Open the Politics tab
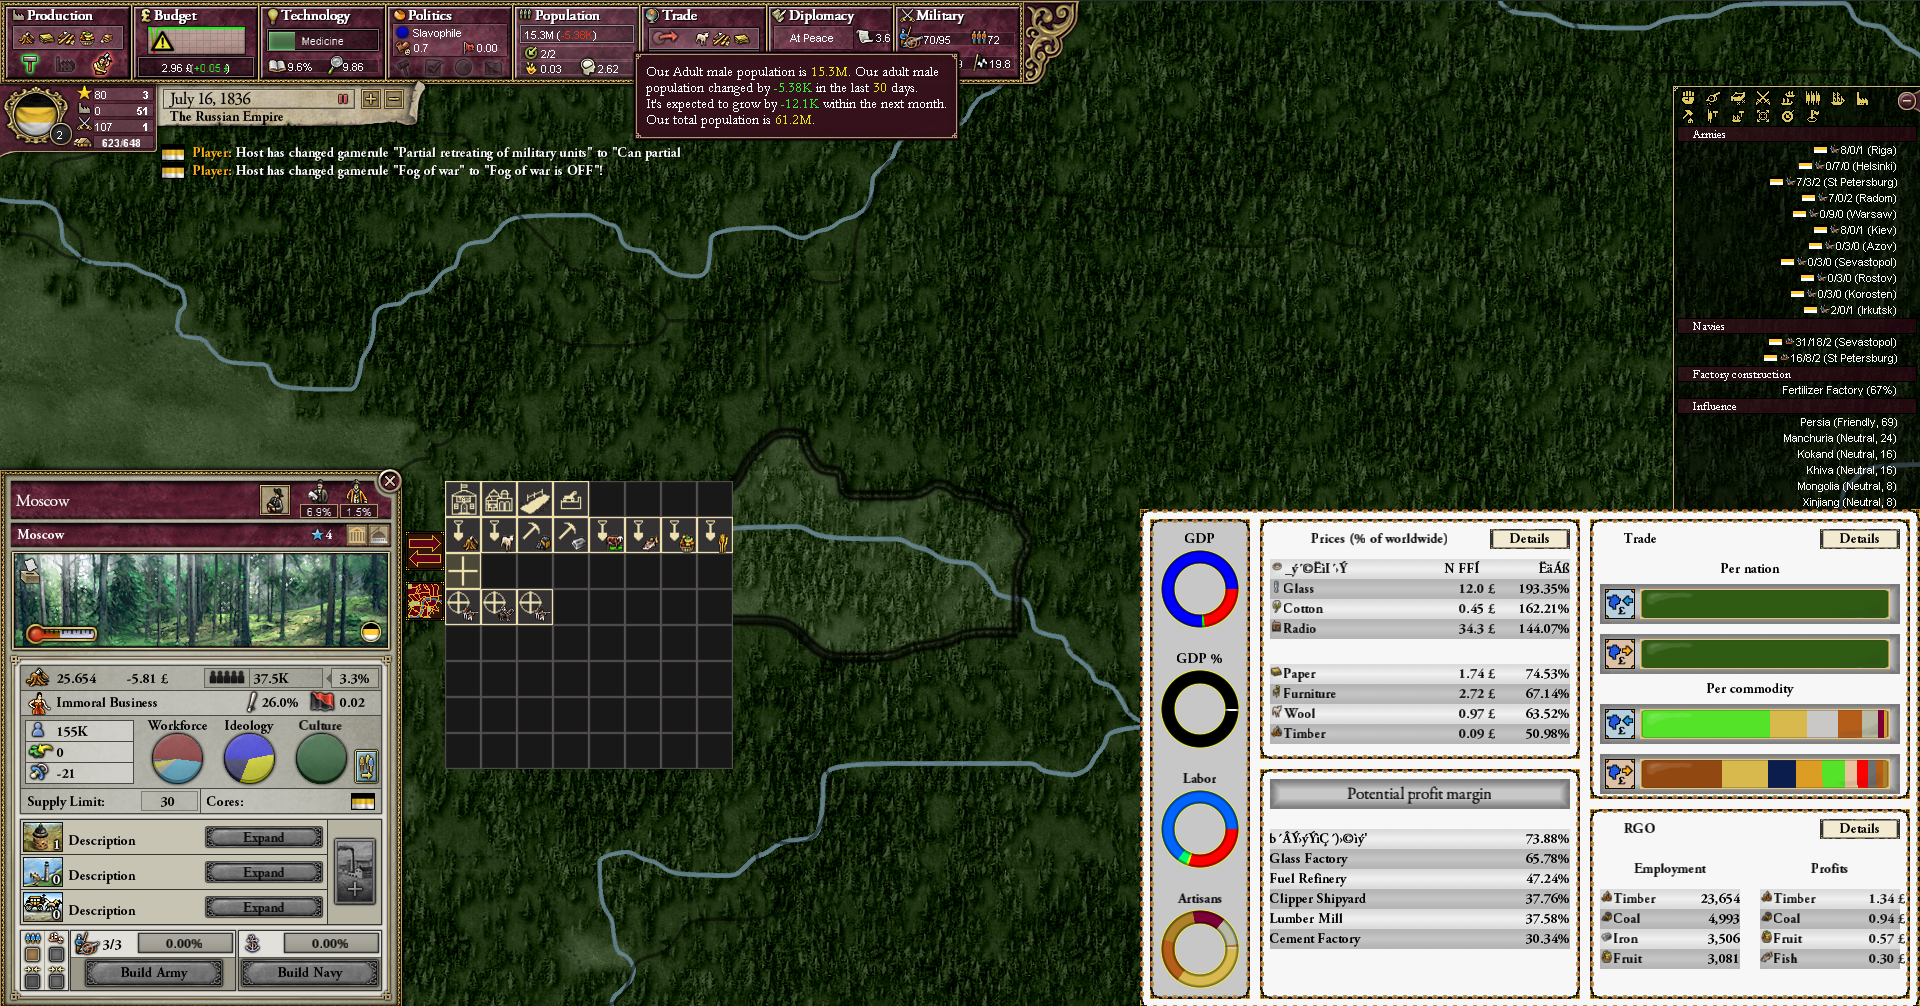This screenshot has height=1006, width=1920. (450, 42)
